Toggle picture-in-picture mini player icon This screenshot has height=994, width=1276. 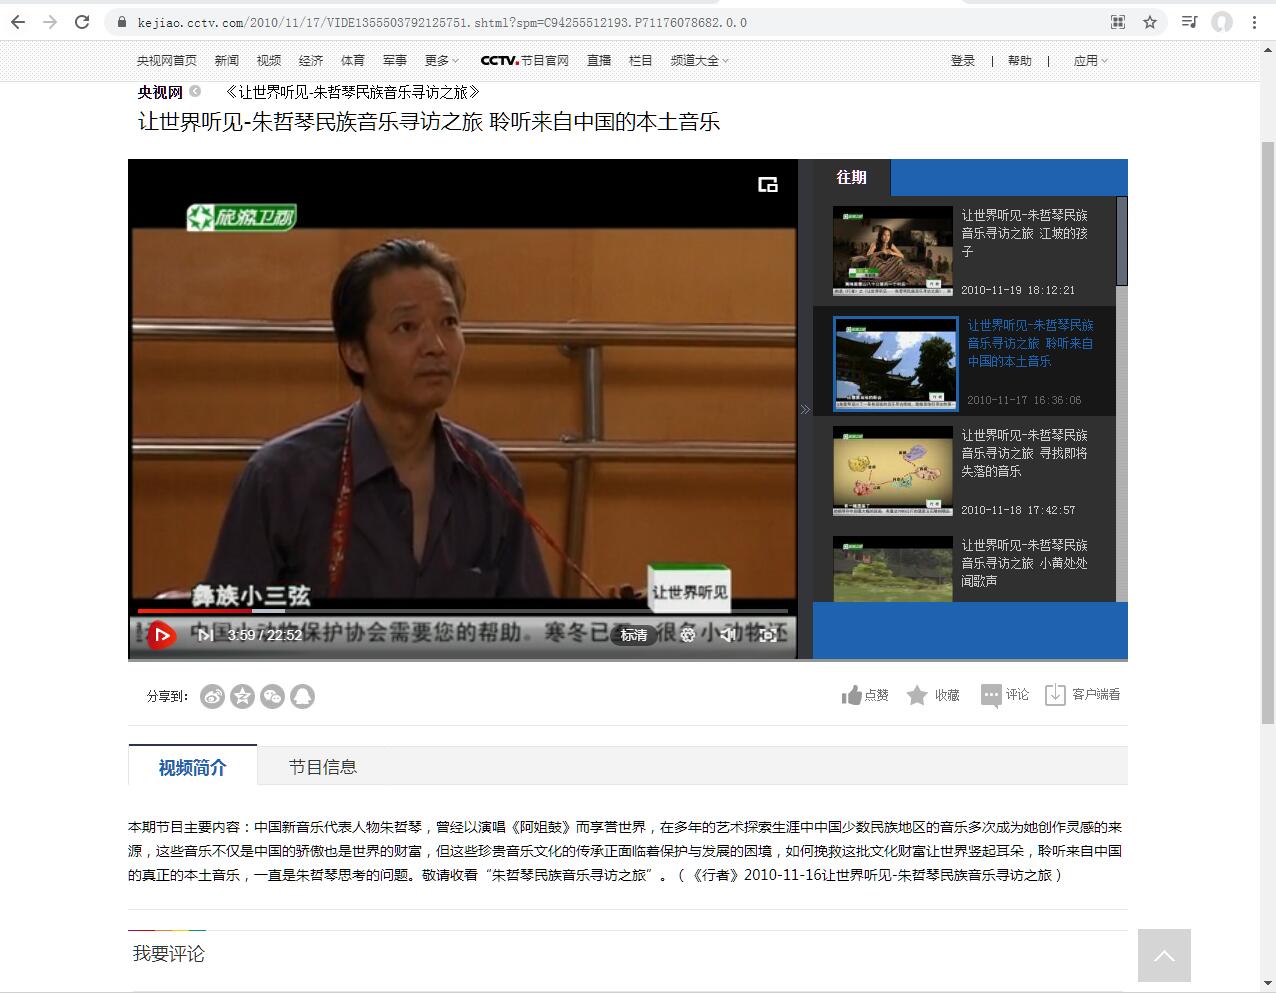768,184
